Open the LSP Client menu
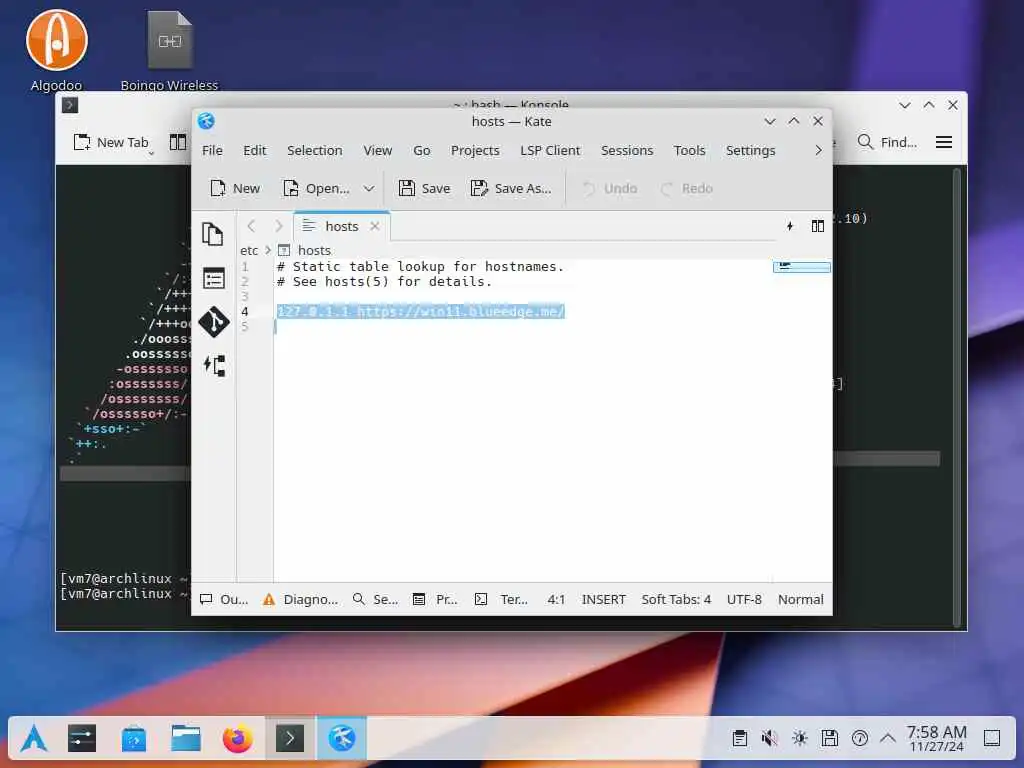This screenshot has width=1024, height=768. [x=550, y=150]
